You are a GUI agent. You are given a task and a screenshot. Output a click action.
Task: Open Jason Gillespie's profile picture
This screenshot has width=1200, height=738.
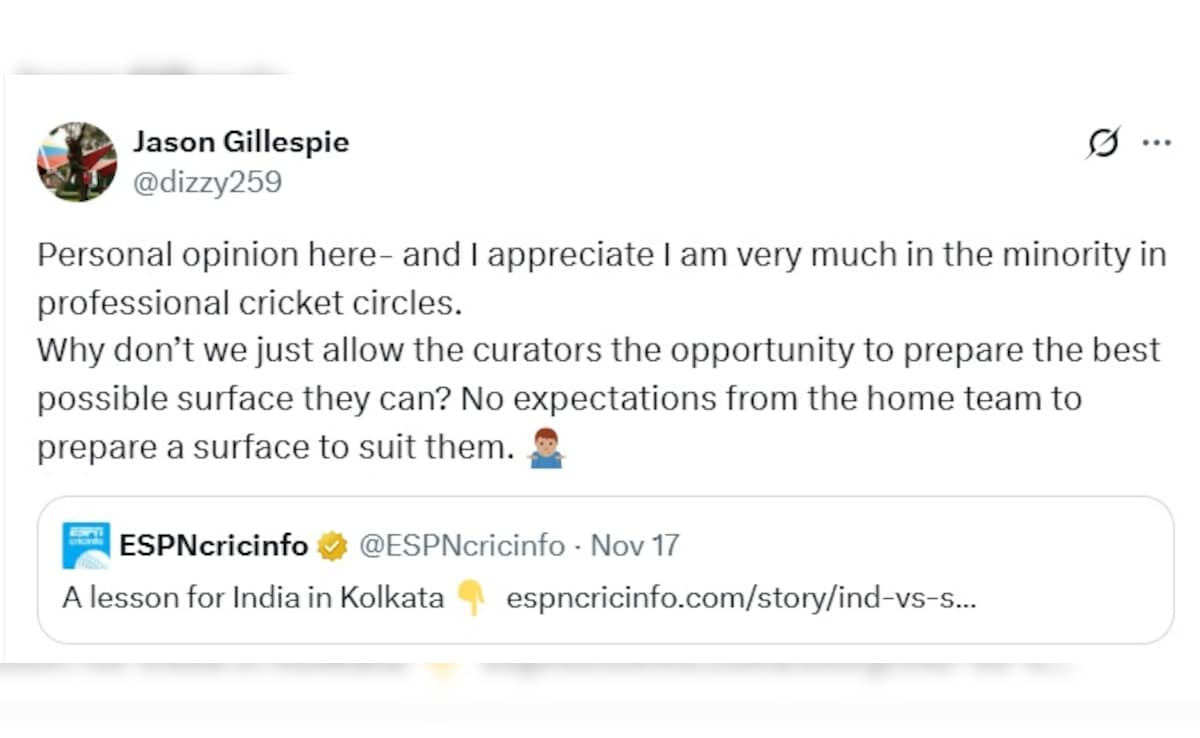coord(77,162)
